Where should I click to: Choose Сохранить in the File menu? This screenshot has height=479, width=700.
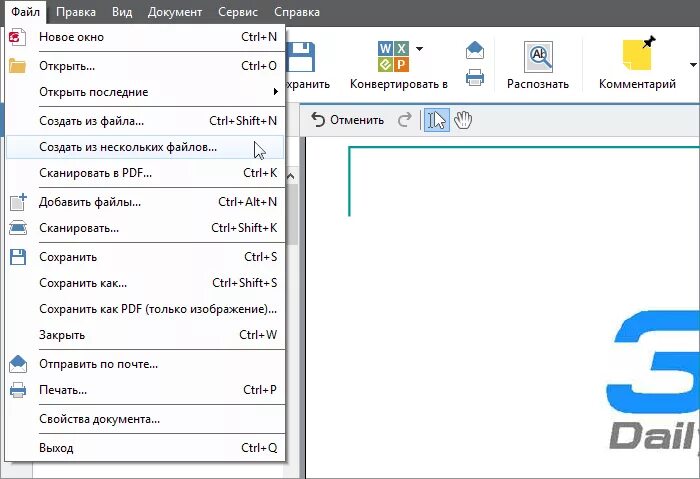tap(145, 257)
